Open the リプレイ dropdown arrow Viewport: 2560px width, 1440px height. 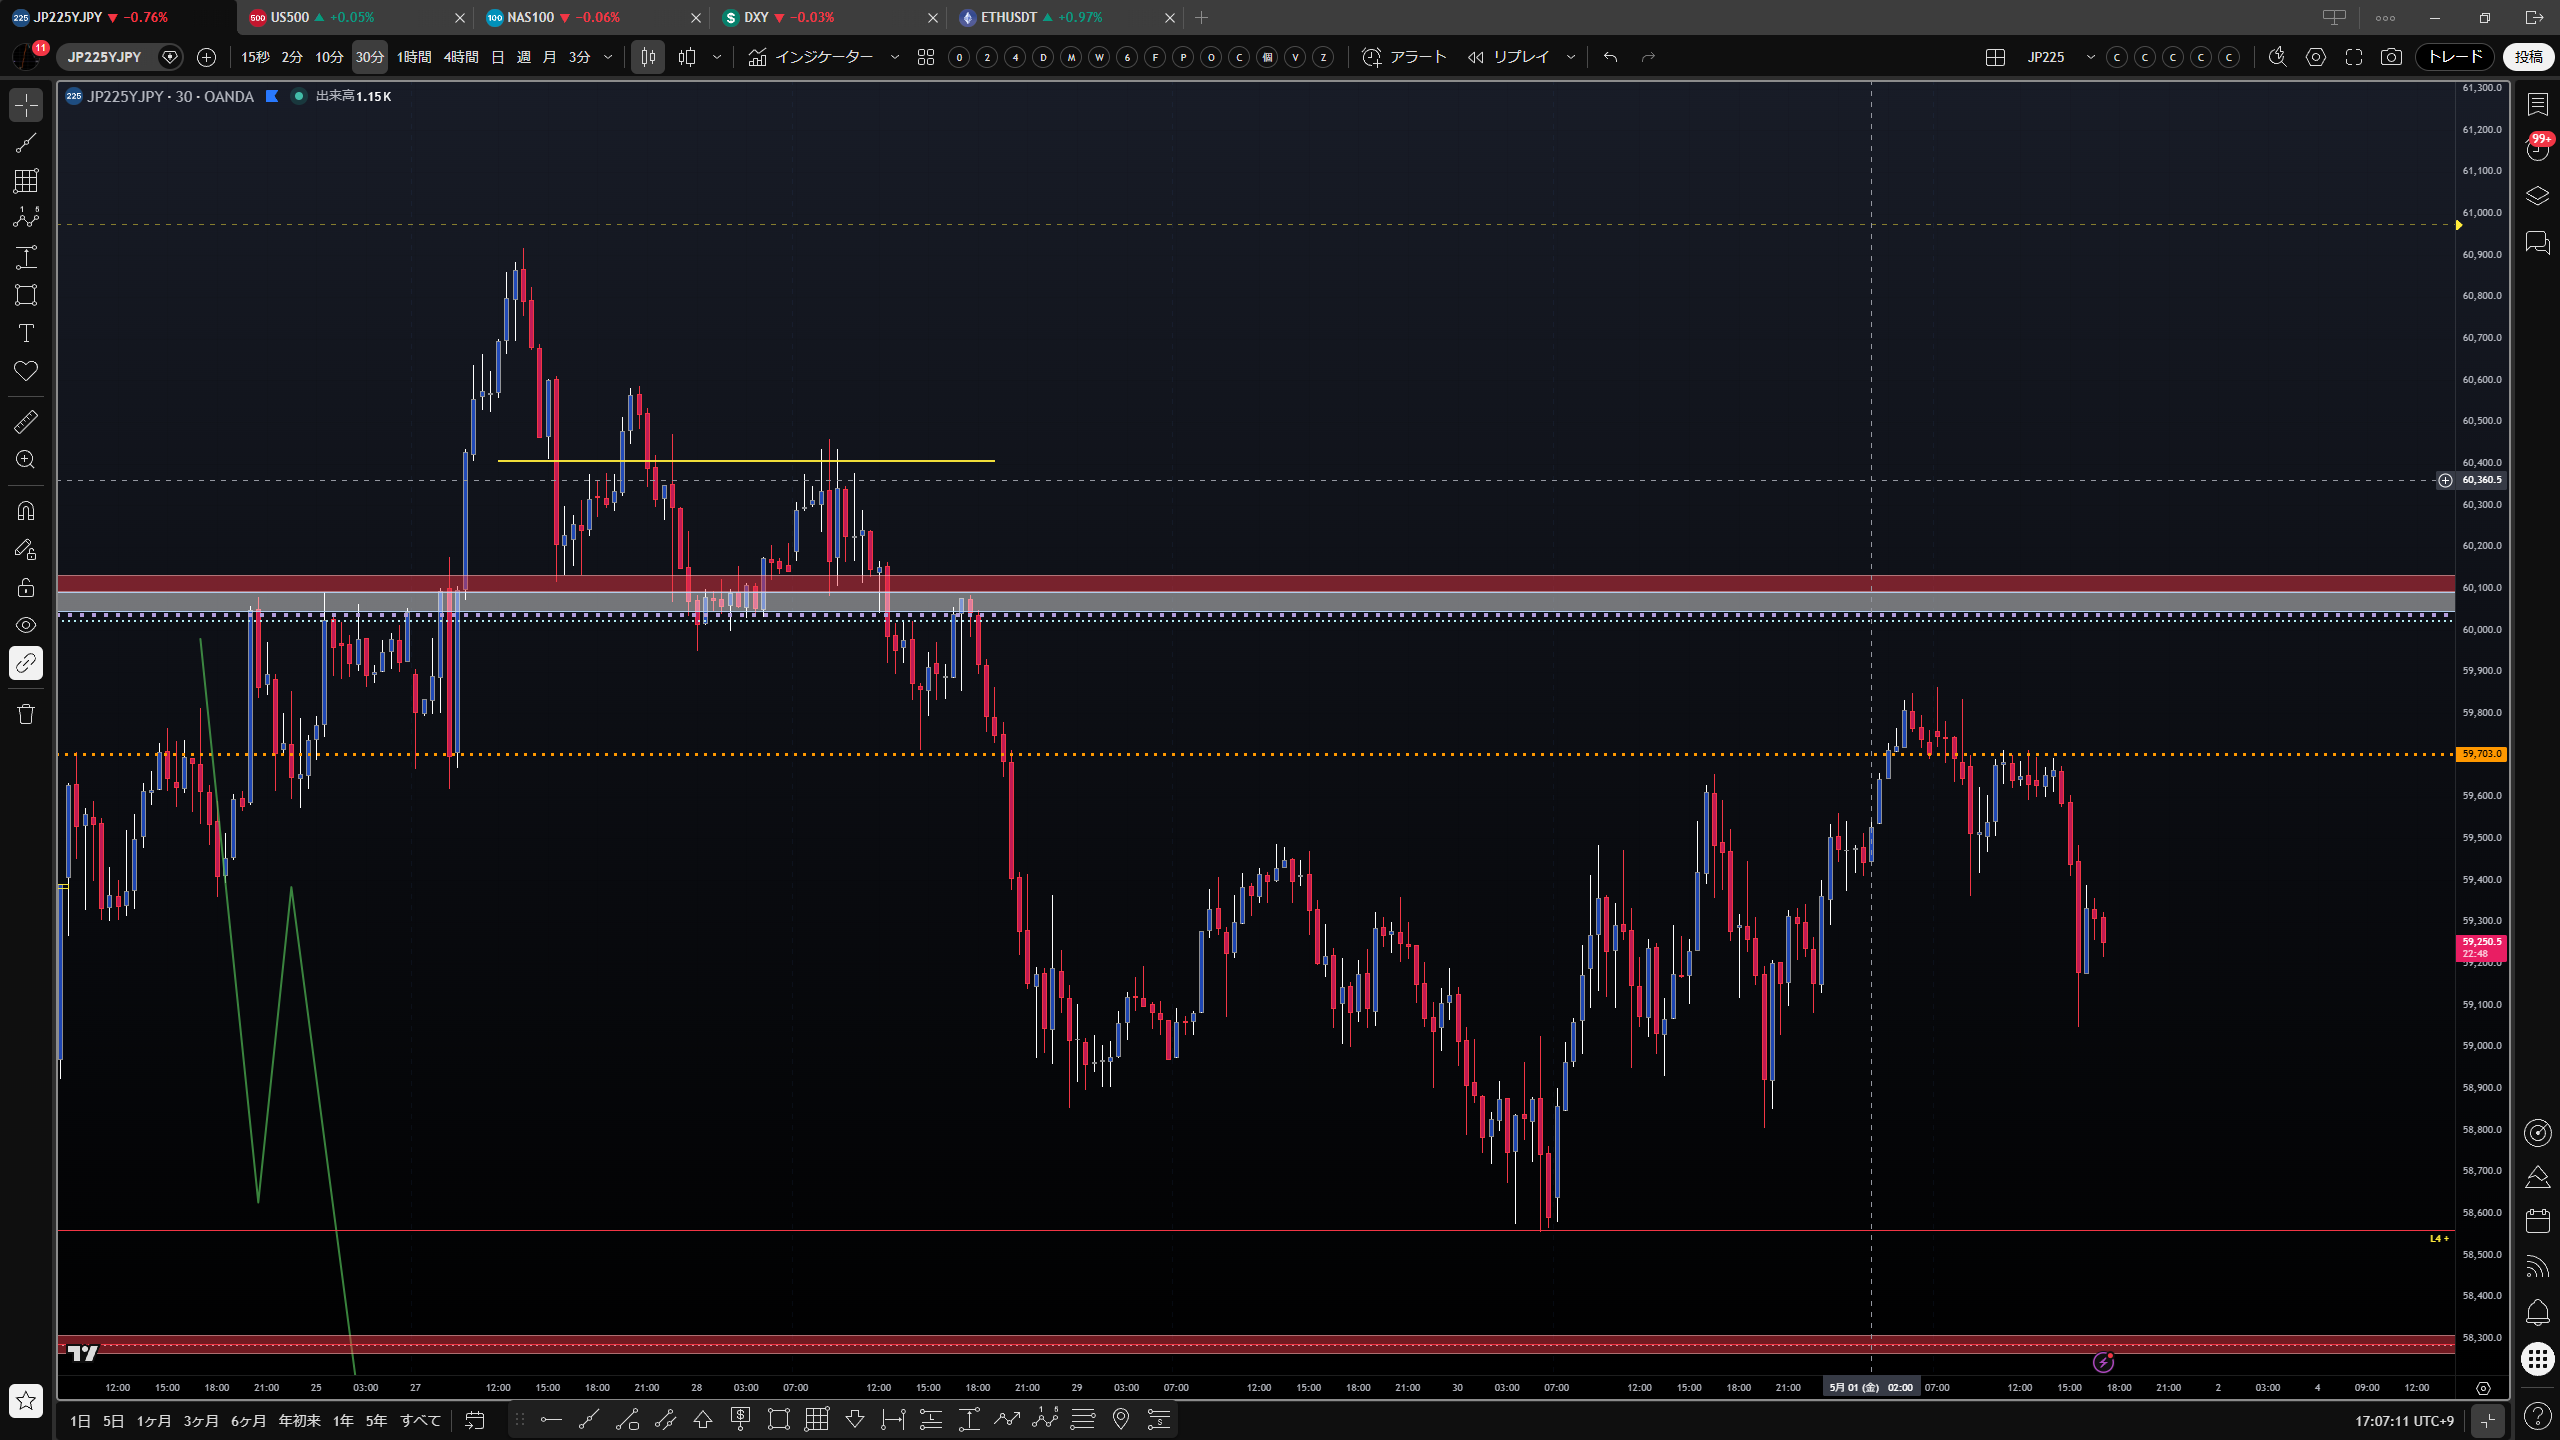1571,57
